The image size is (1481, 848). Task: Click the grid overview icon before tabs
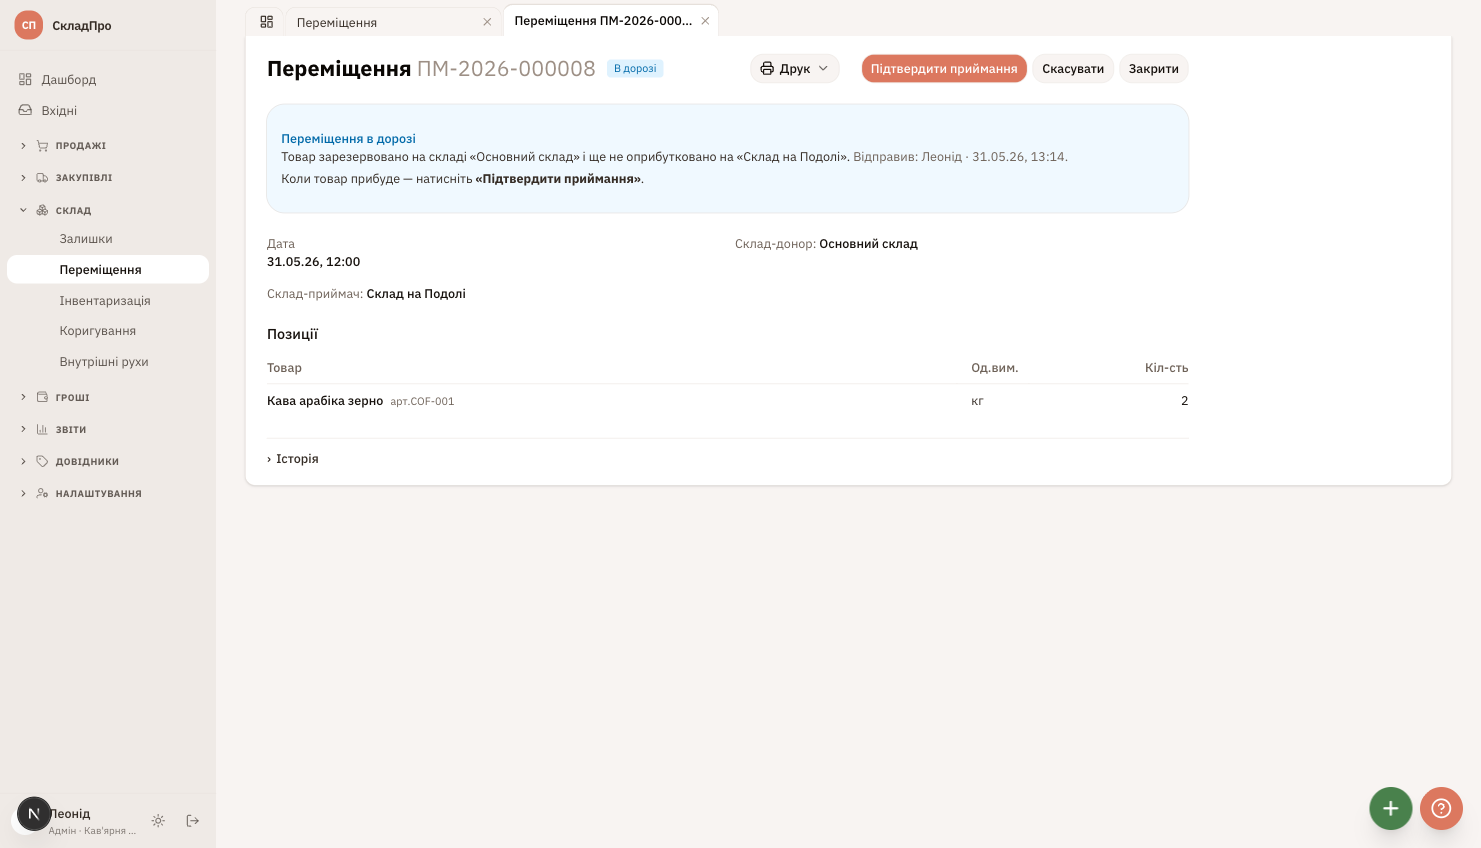coord(266,21)
